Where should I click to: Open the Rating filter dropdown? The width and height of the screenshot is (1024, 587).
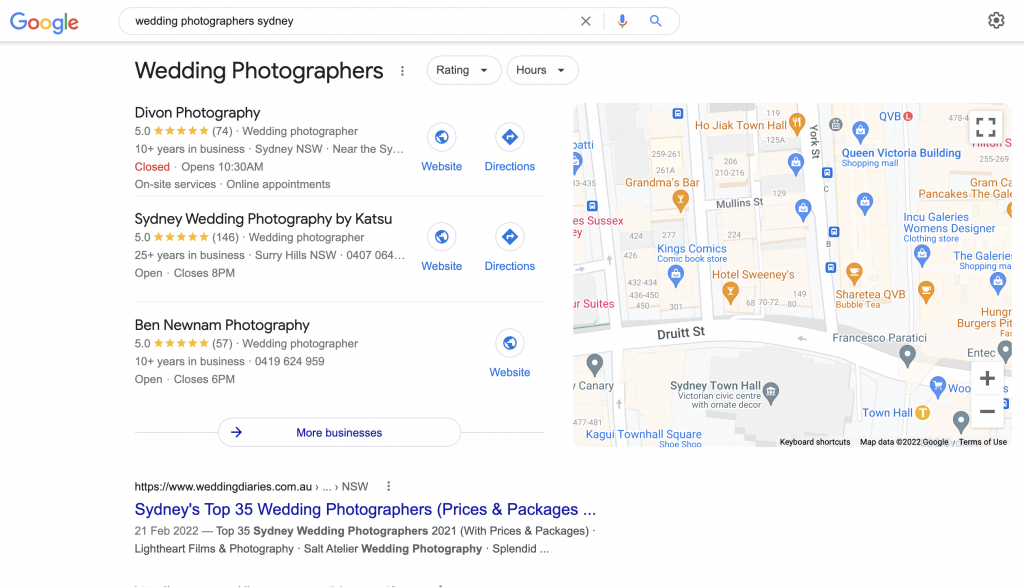tap(464, 70)
